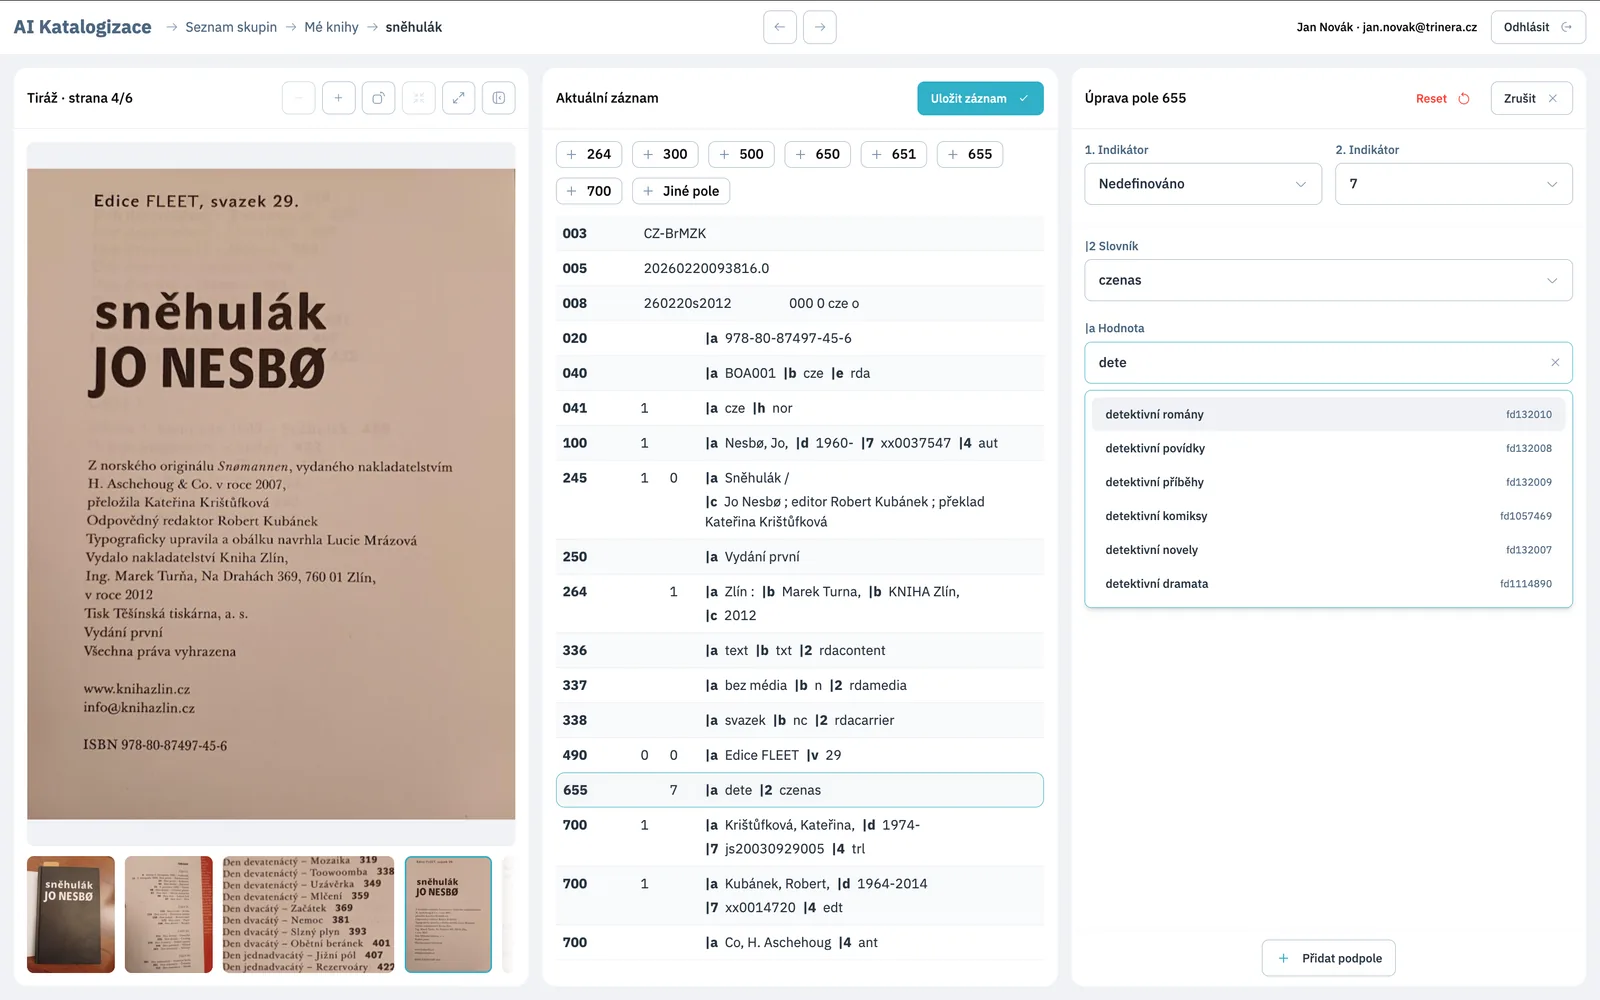The width and height of the screenshot is (1600, 1000).
Task: Open the second page thumbnail
Action: (x=169, y=914)
